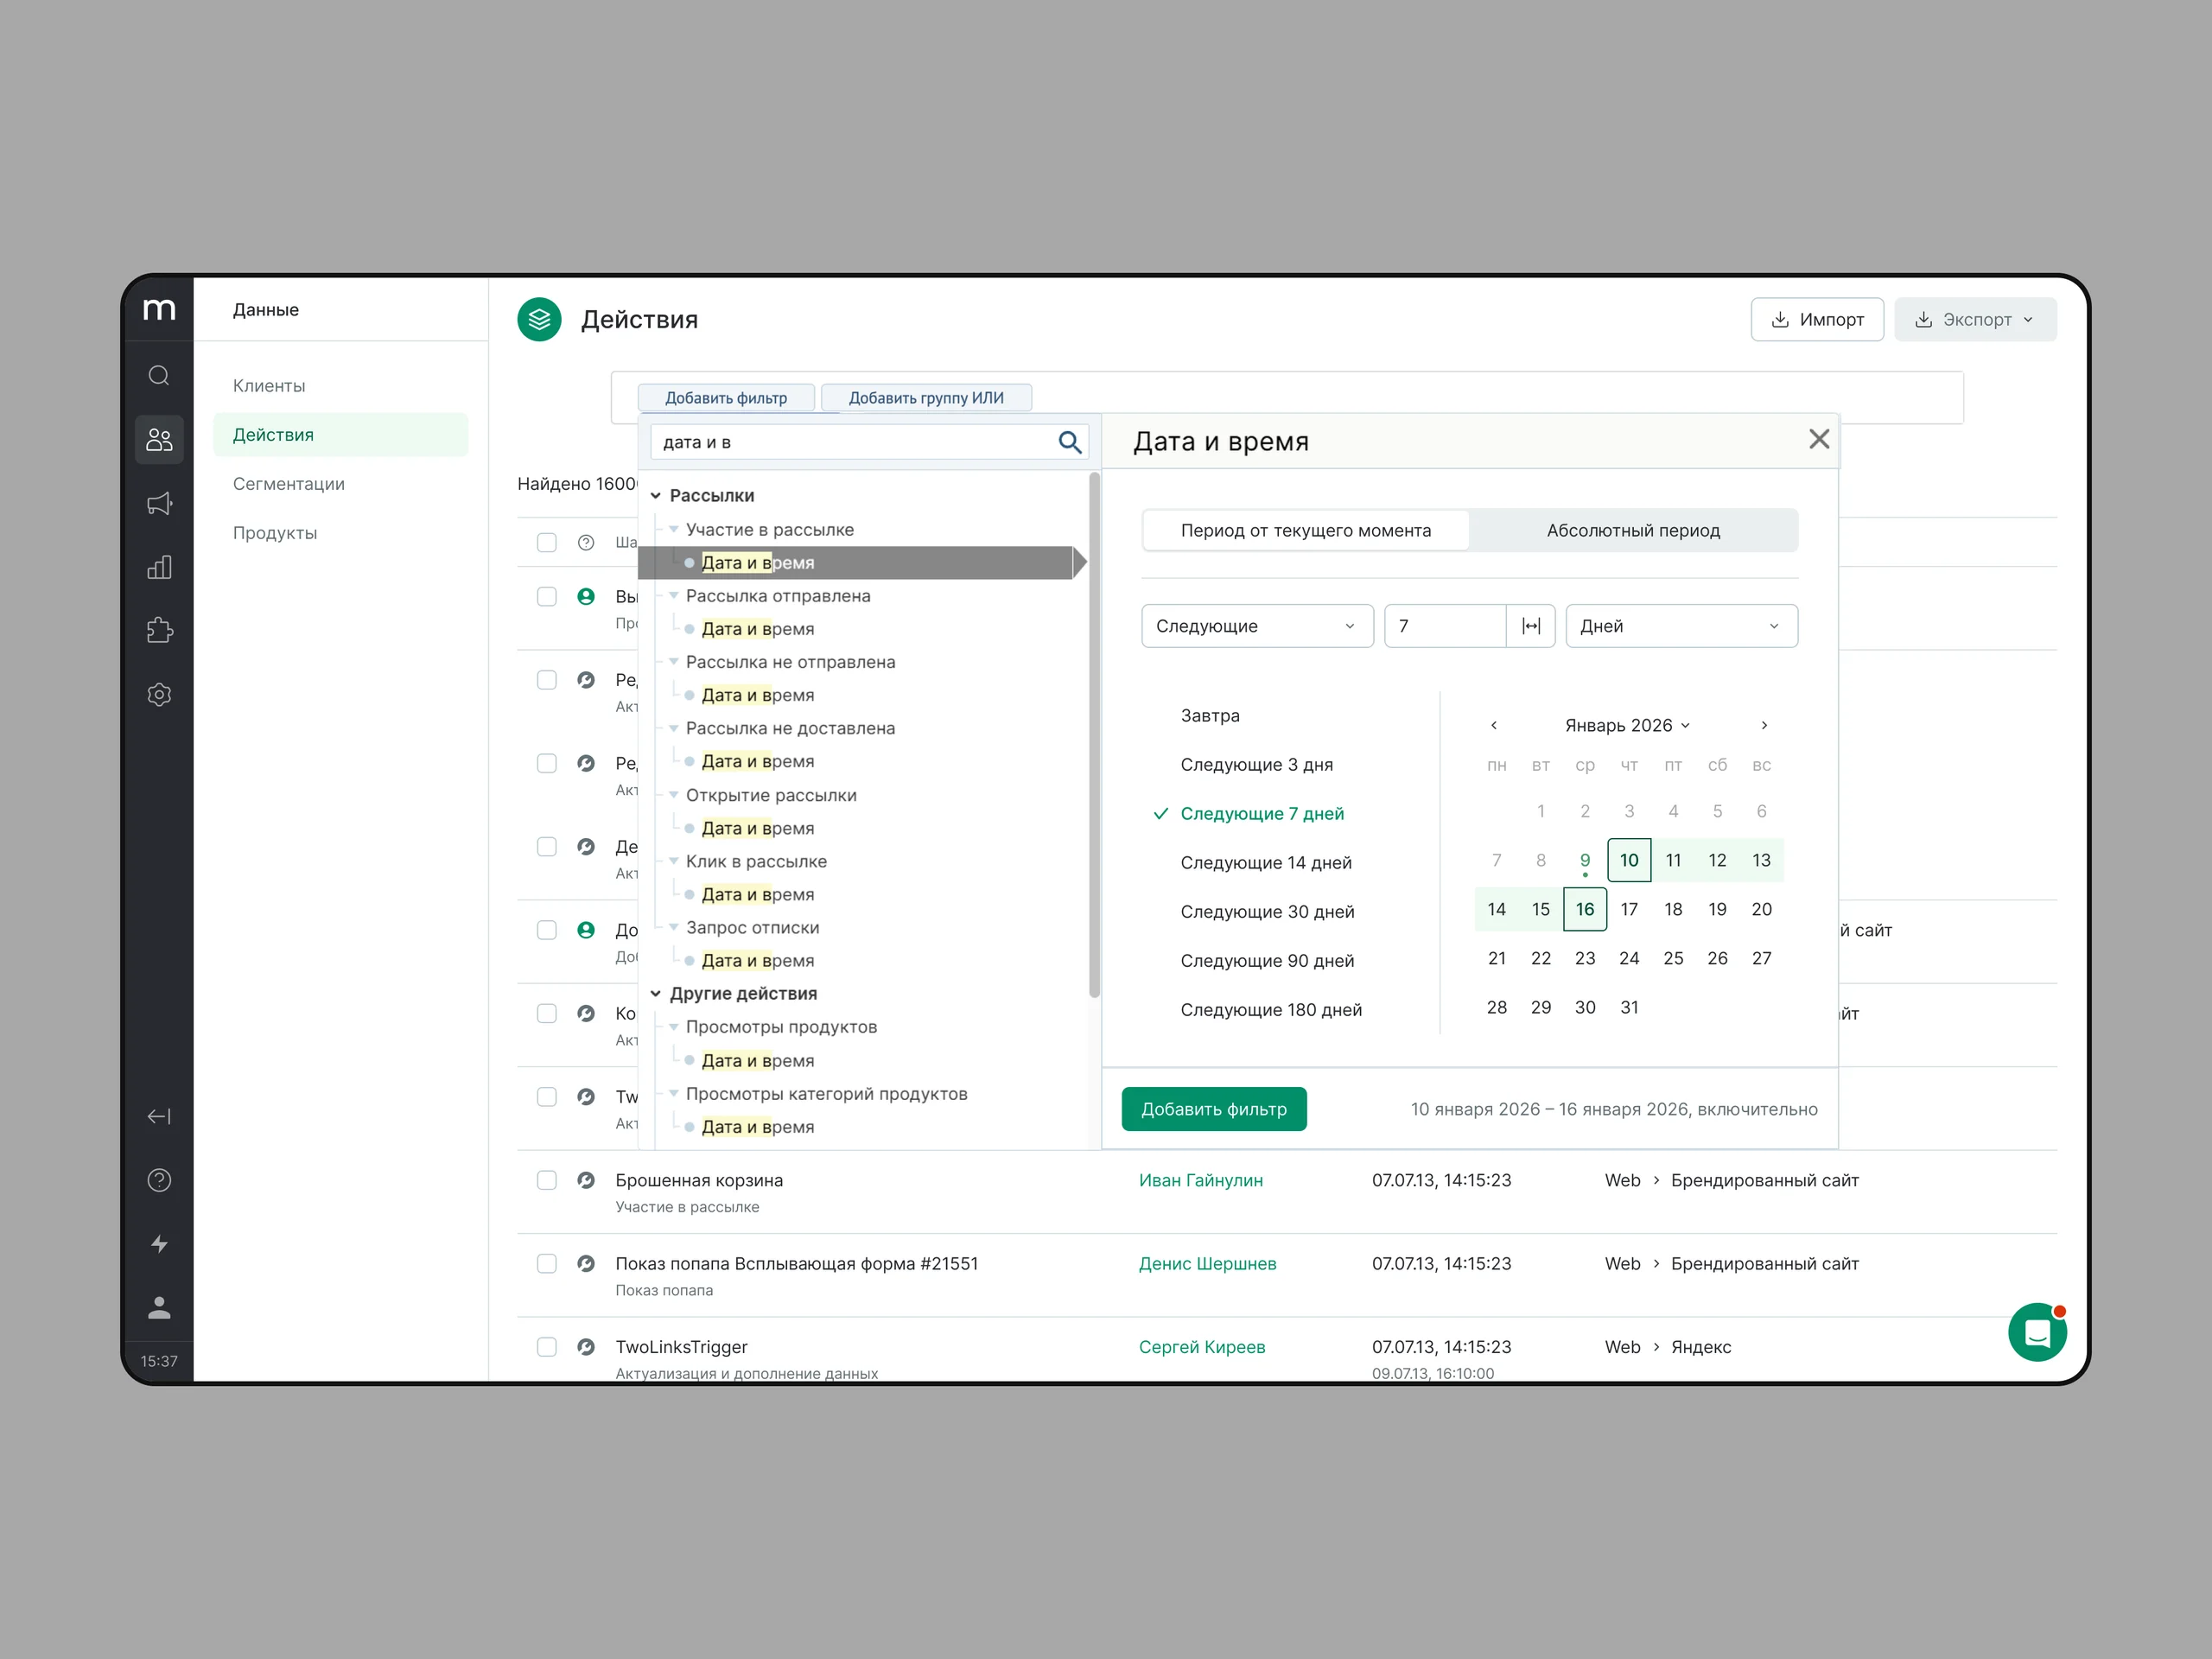The height and width of the screenshot is (1659, 2212).
Task: Open the bar chart analytics icon
Action: point(159,568)
